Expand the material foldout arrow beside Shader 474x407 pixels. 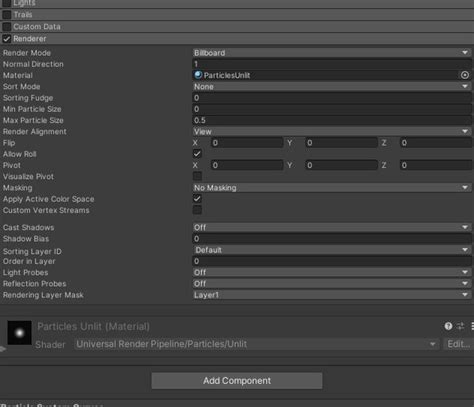[3, 349]
